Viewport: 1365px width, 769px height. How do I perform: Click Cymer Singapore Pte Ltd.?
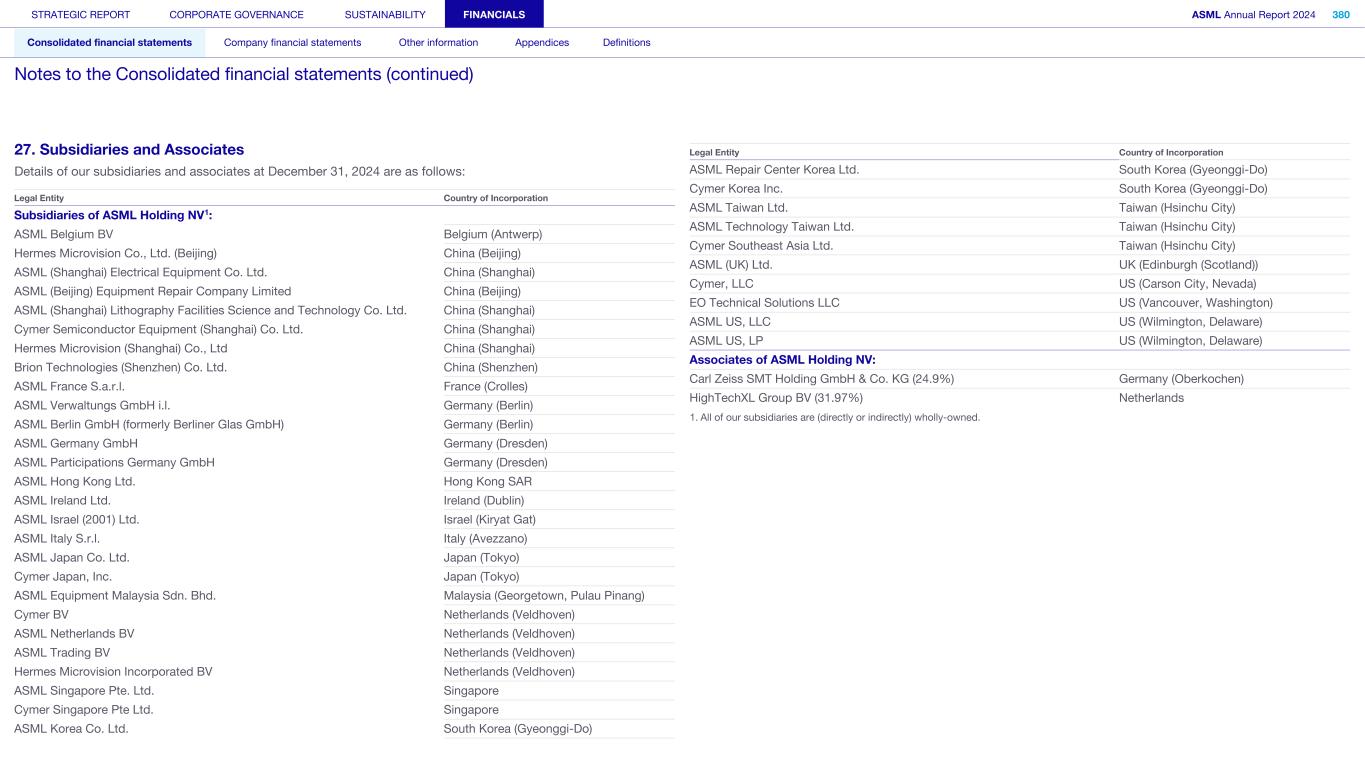point(84,709)
